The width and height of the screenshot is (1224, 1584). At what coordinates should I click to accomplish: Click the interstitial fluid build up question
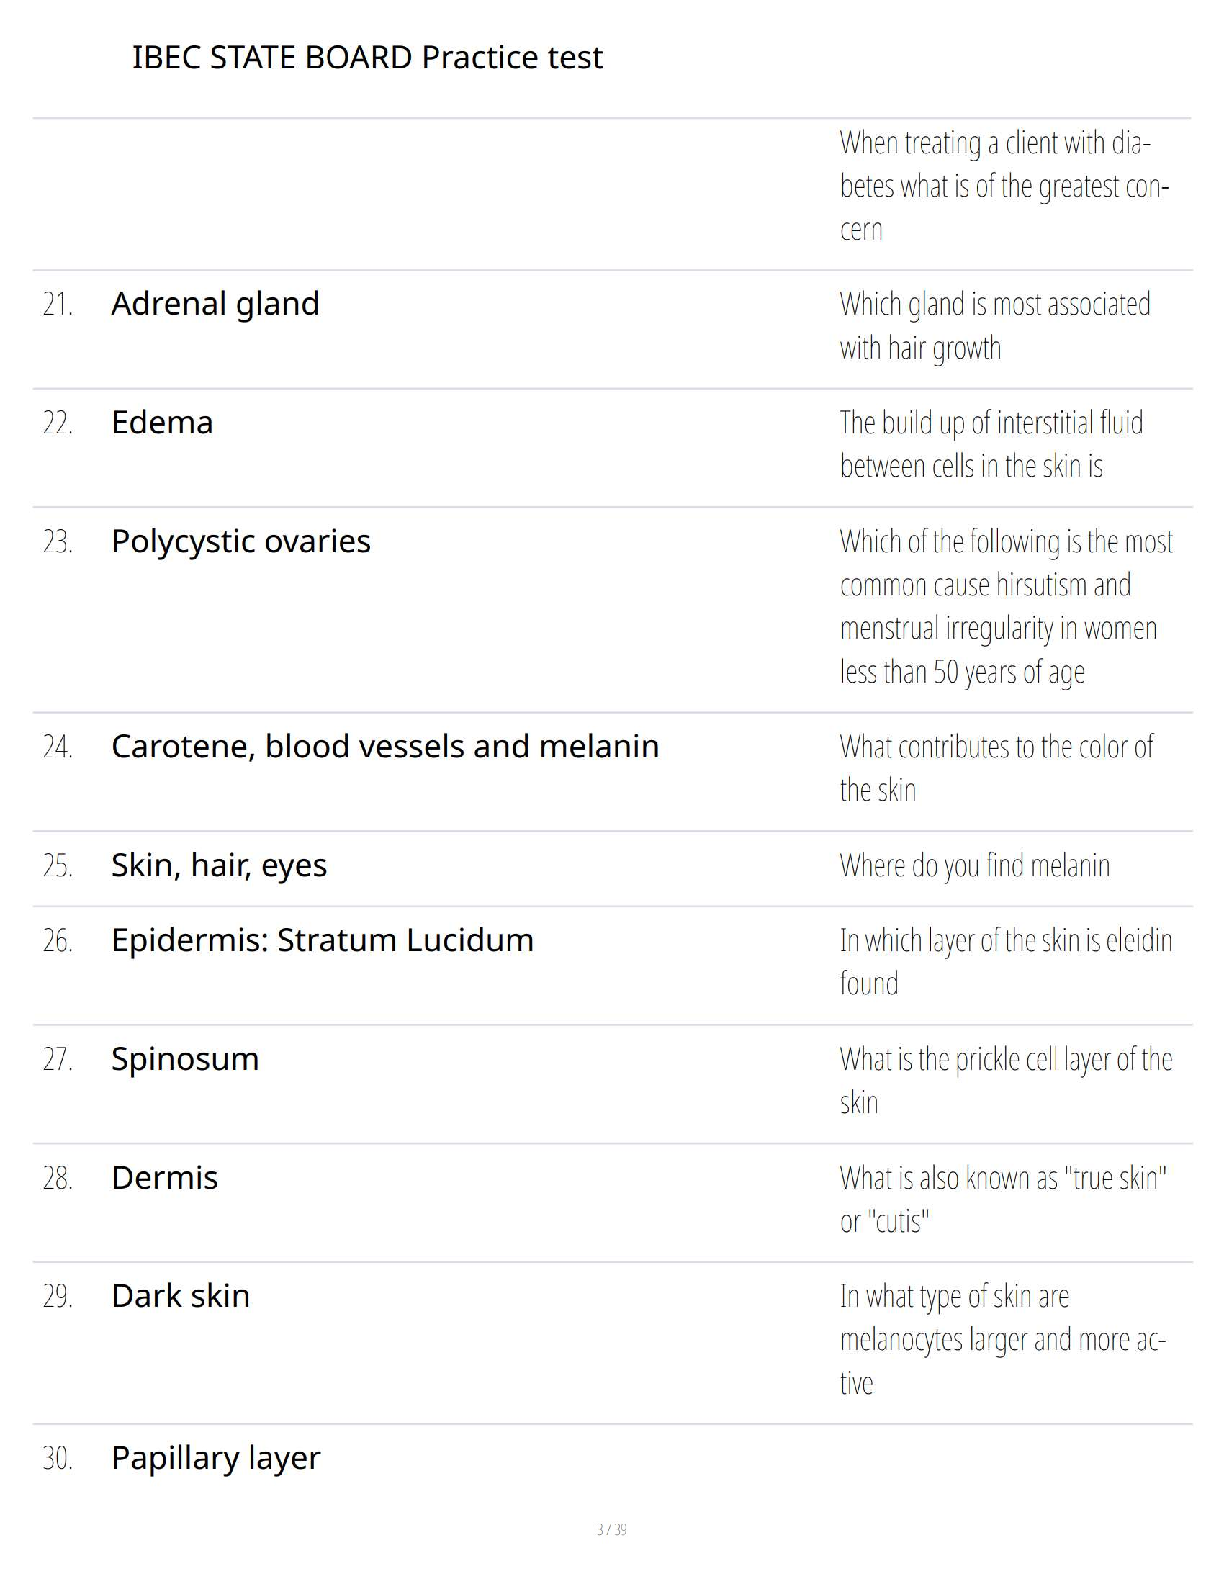[x=990, y=444]
